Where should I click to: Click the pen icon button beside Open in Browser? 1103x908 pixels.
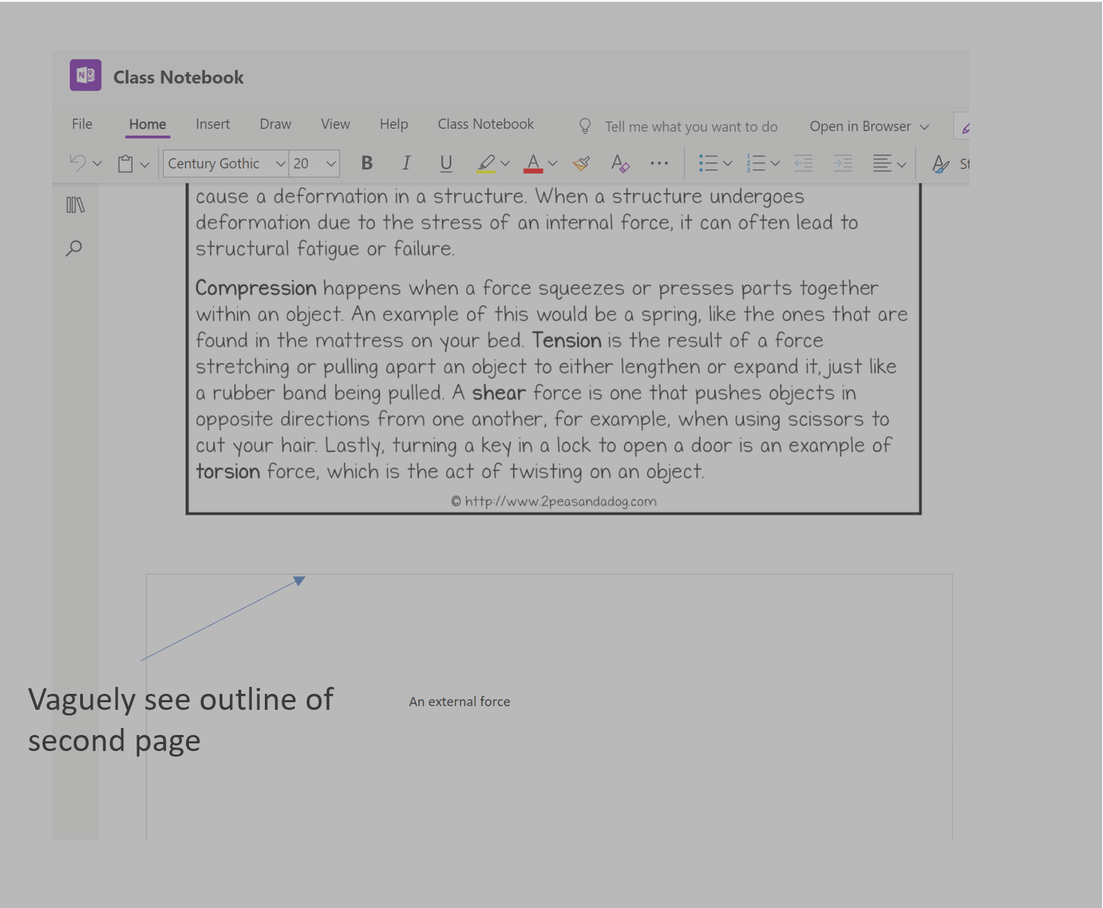coord(962,127)
